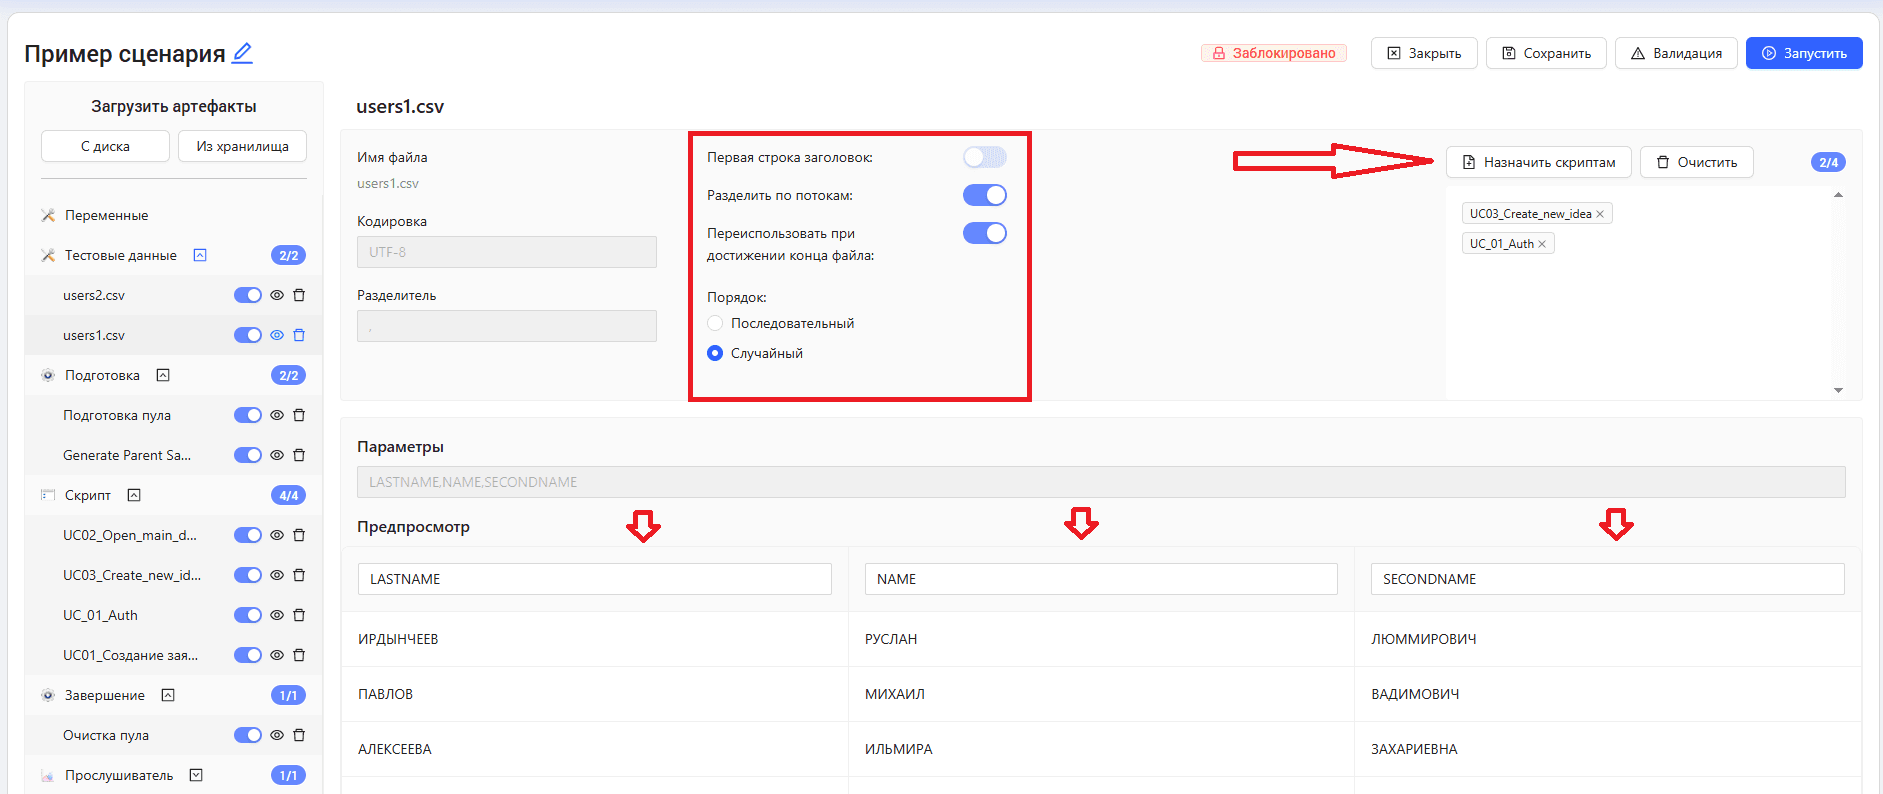Collapse the Тестовые данные section
Image resolution: width=1883 pixels, height=794 pixels.
(x=200, y=255)
